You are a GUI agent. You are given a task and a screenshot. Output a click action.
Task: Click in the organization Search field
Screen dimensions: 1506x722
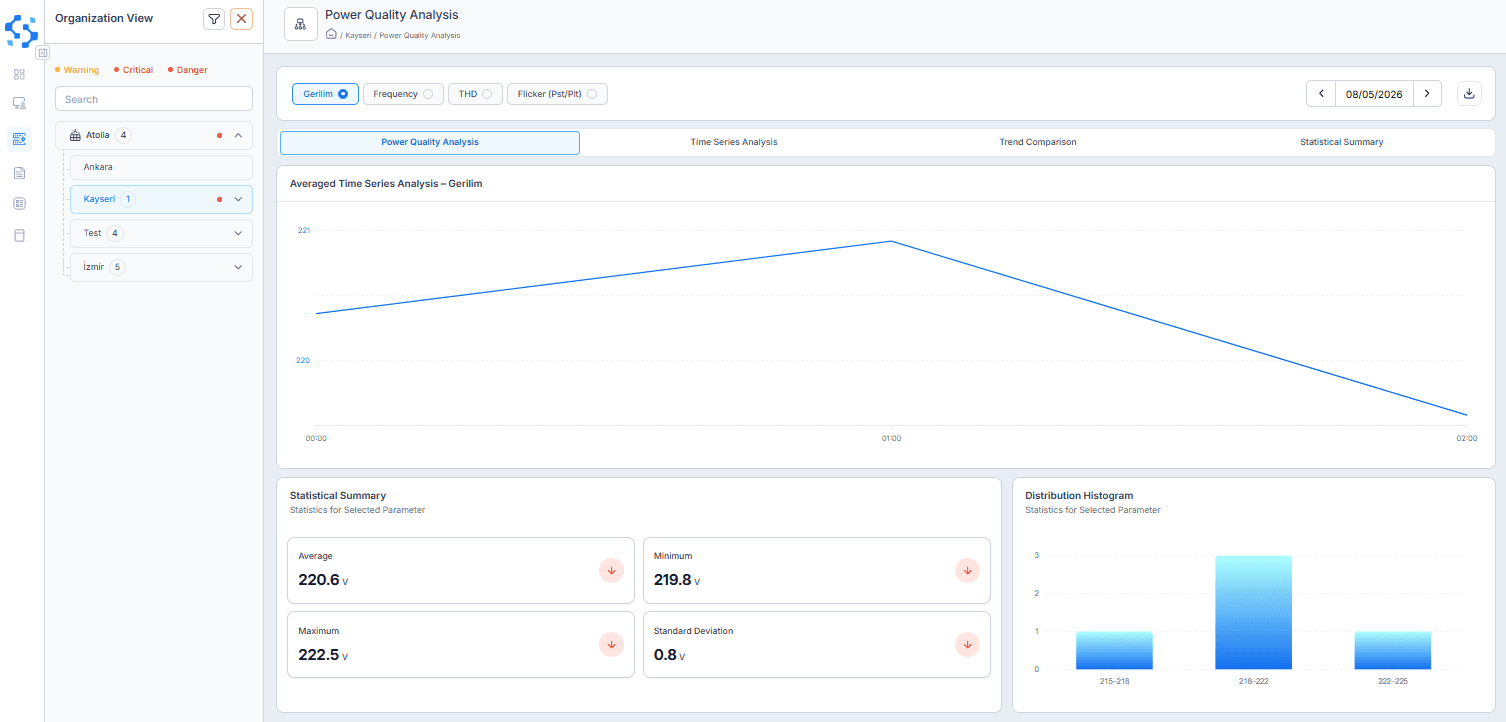(154, 99)
